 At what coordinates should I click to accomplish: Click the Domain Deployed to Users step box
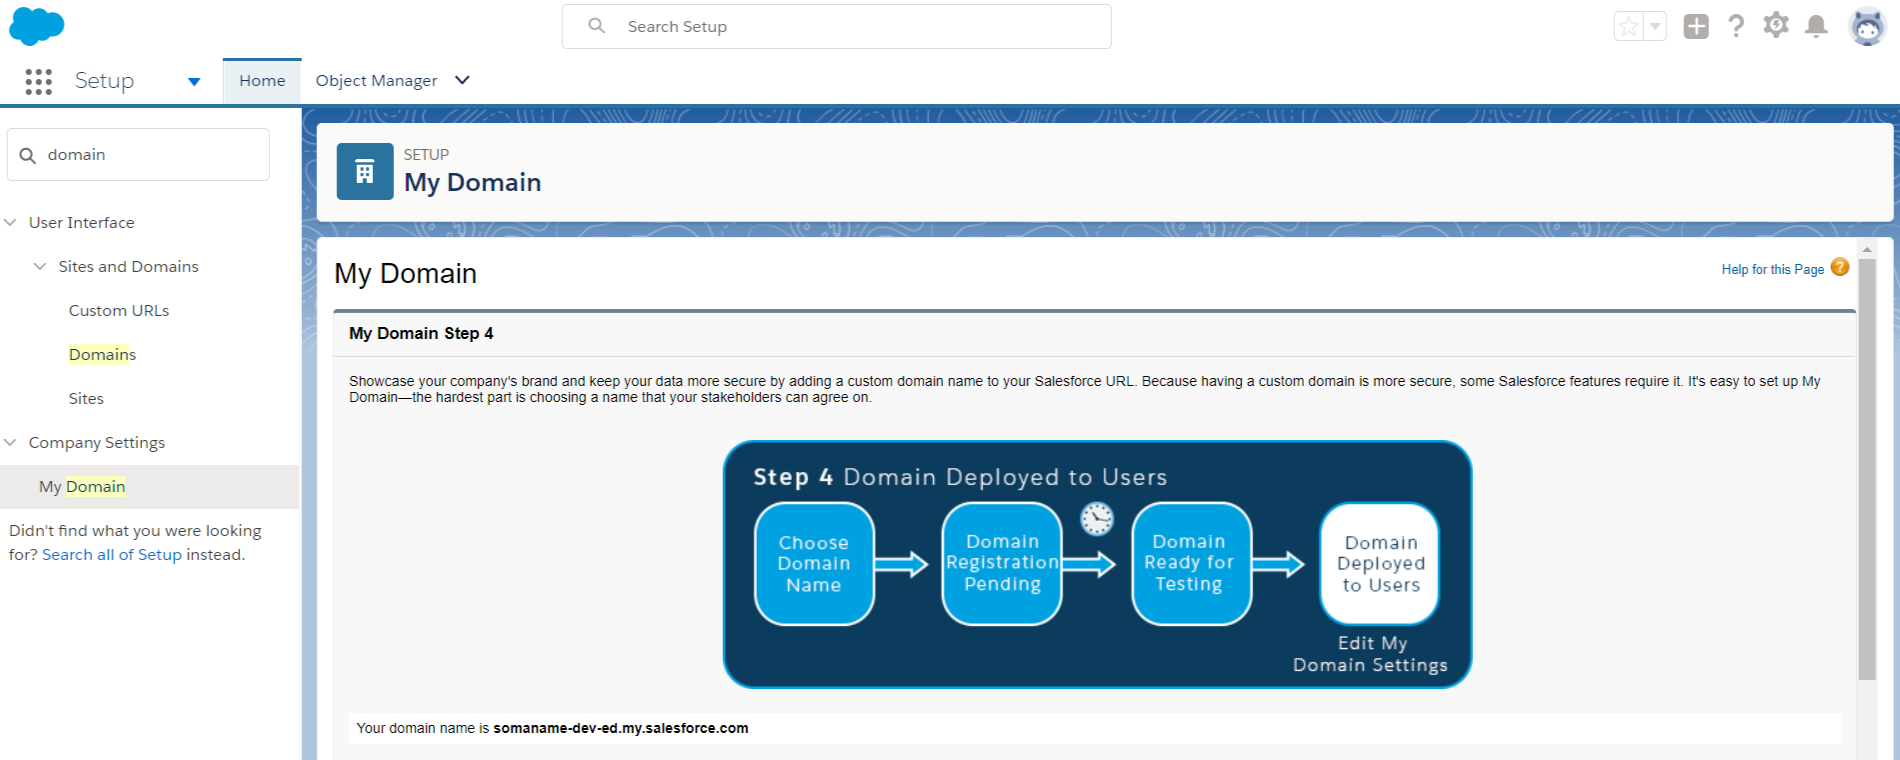(1380, 564)
